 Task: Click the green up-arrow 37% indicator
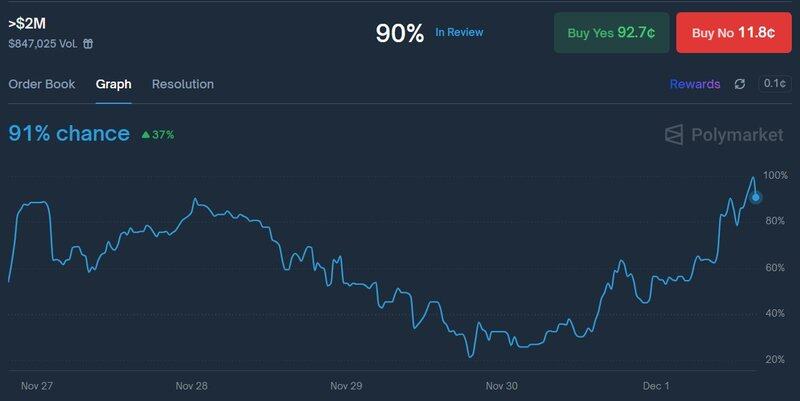[x=158, y=134]
